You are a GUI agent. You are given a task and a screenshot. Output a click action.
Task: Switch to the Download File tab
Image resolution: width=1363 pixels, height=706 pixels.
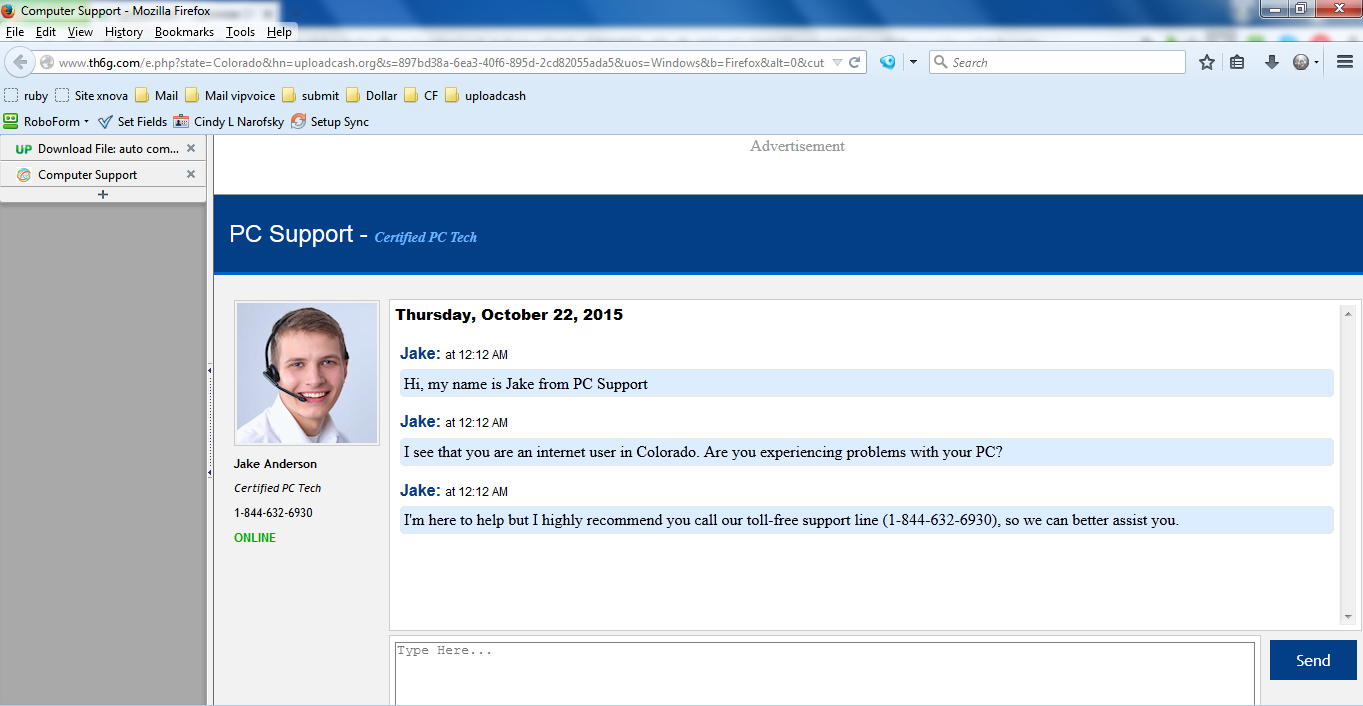click(100, 148)
